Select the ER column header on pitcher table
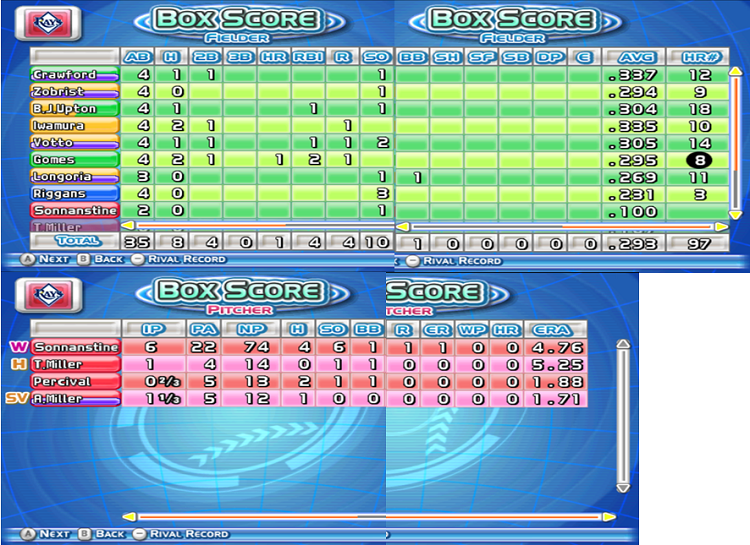 [x=437, y=330]
